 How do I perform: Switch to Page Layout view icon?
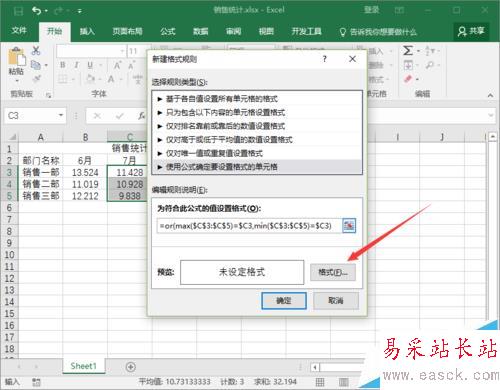click(x=343, y=382)
